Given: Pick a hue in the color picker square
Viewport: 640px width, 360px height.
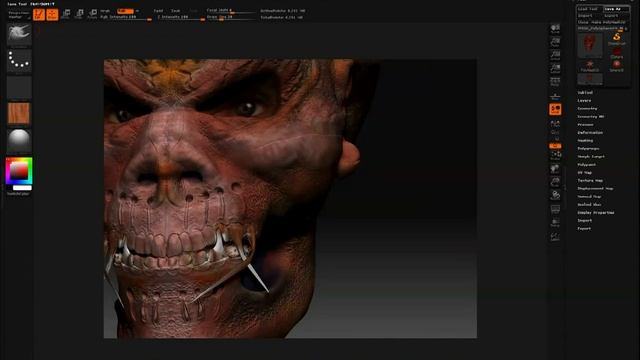Looking at the screenshot, I should click(19, 171).
